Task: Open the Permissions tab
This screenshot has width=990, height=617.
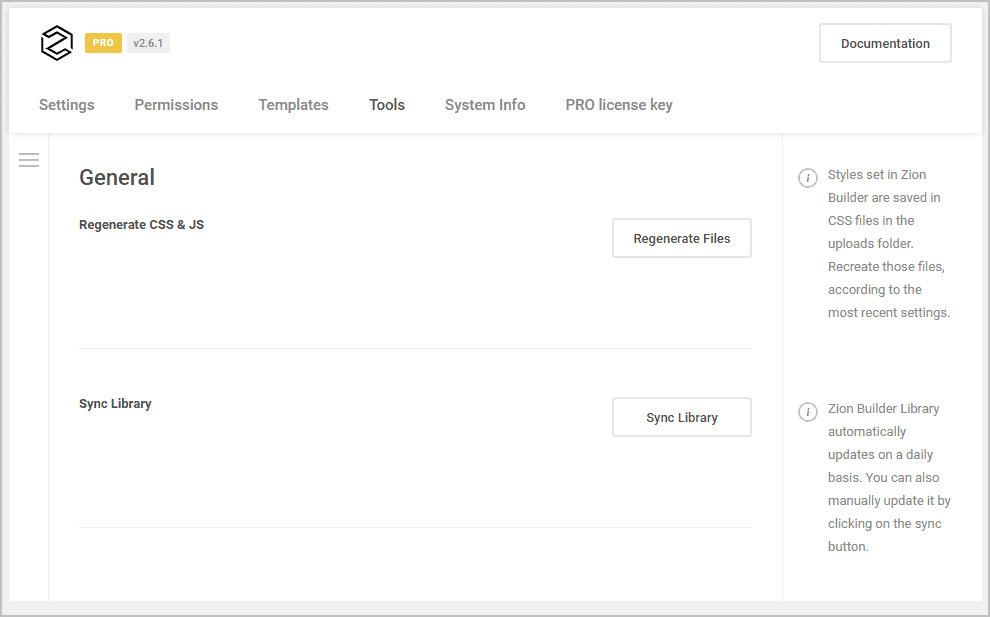Action: [176, 104]
